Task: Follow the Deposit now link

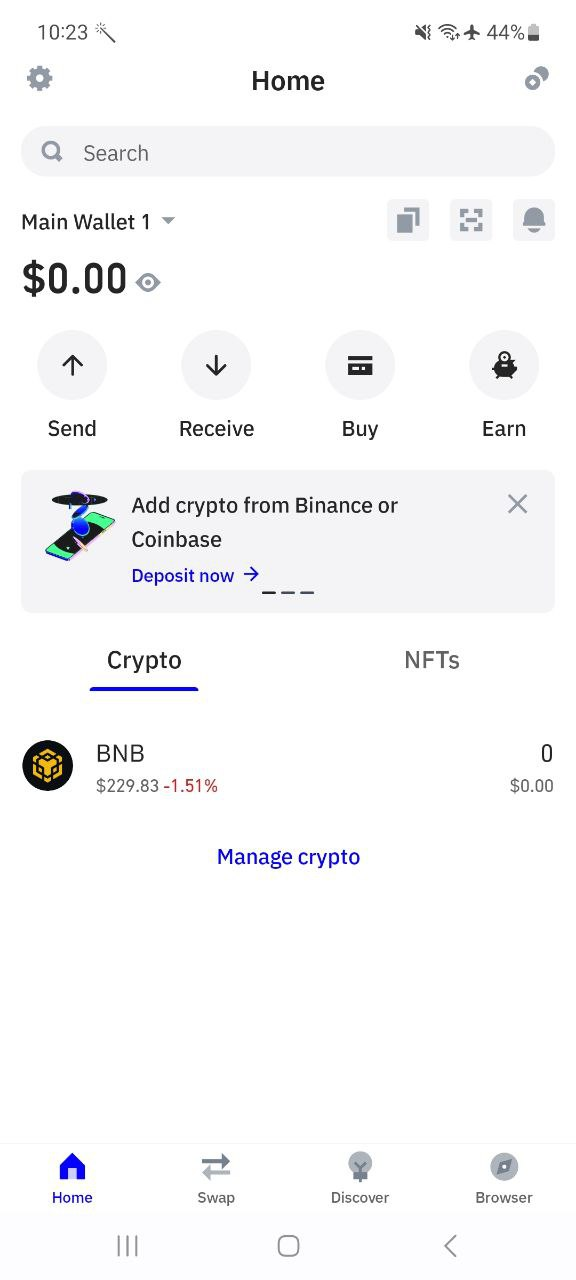Action: click(x=195, y=575)
